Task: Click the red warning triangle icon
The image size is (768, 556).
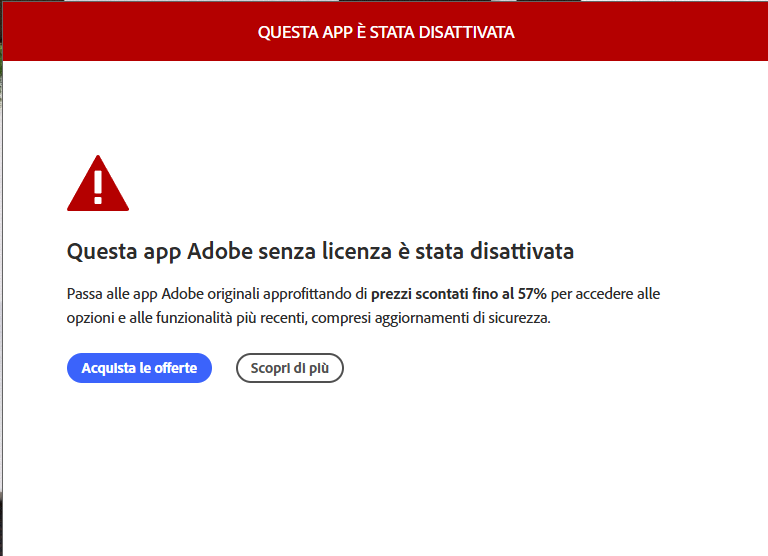Action: [x=98, y=183]
